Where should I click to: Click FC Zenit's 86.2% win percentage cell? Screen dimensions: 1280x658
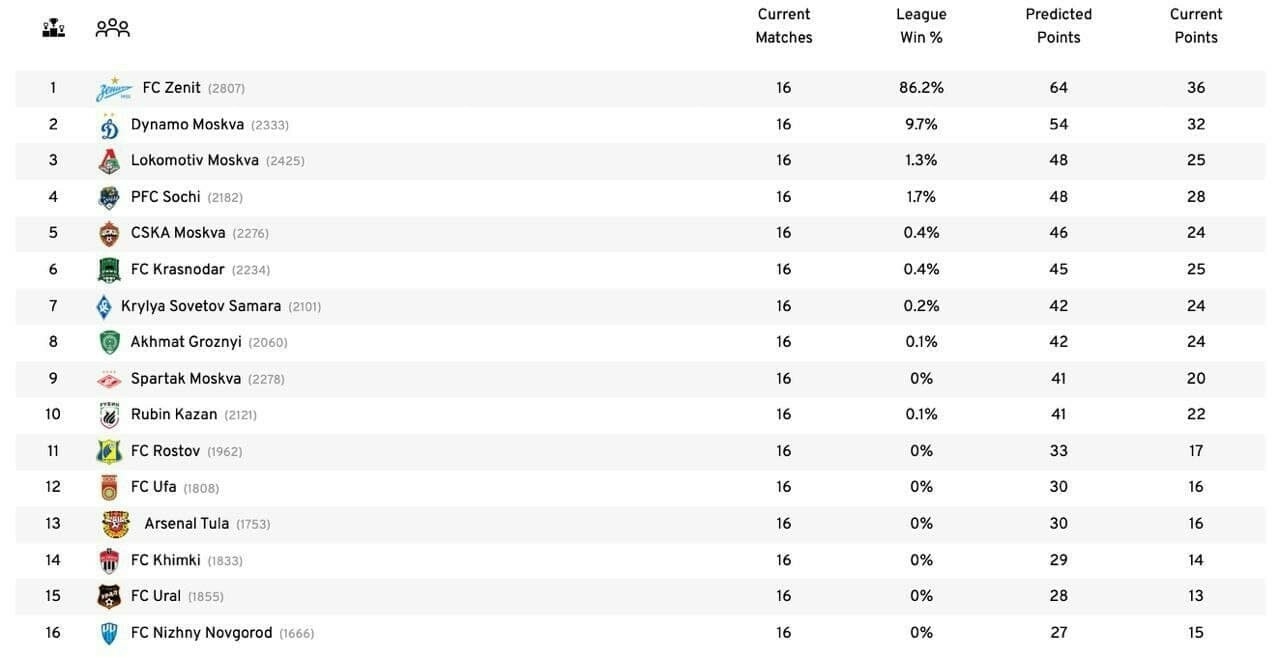921,88
